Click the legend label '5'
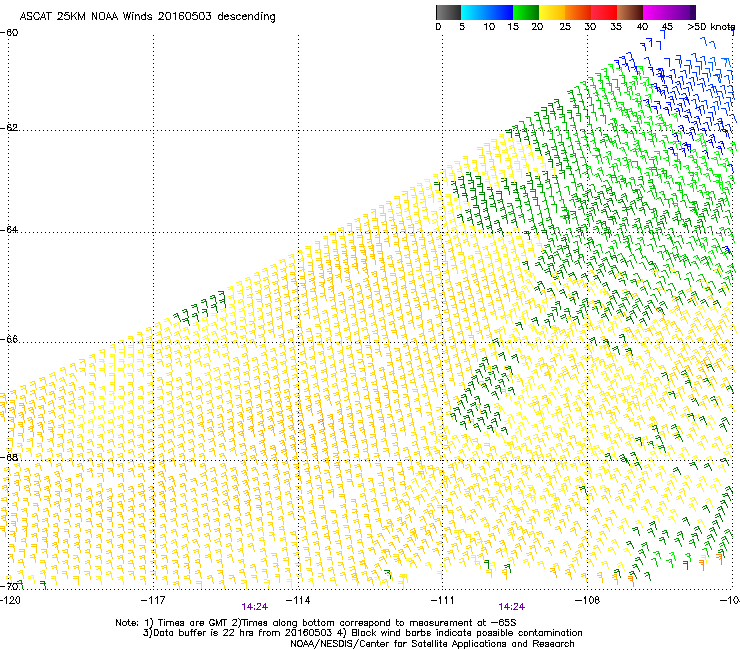Viewport: 740px width, 650px height. [462, 27]
